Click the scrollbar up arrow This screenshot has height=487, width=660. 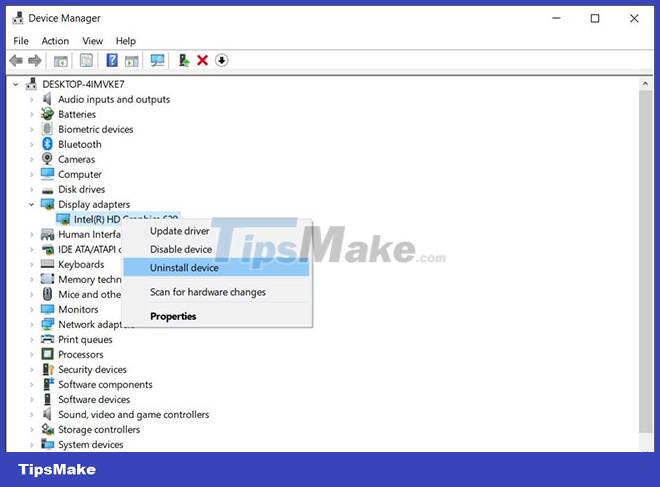(645, 84)
